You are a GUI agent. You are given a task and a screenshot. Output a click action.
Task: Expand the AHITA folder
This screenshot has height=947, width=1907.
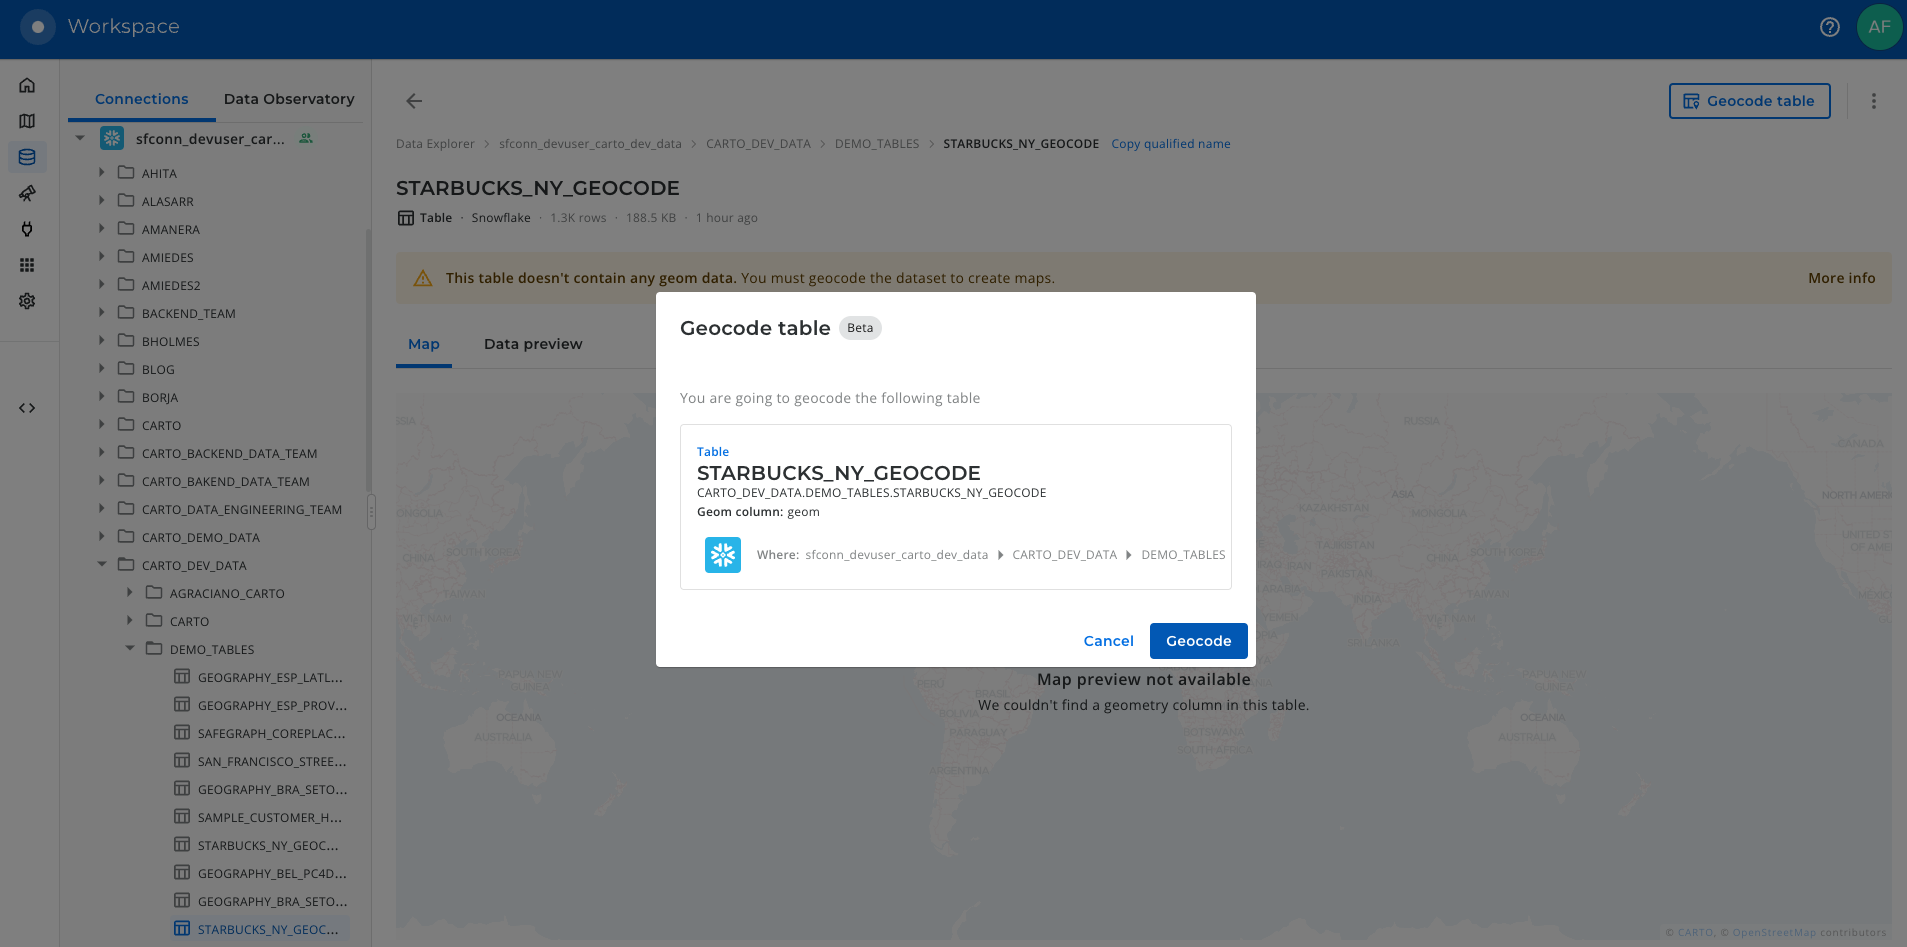(x=102, y=173)
